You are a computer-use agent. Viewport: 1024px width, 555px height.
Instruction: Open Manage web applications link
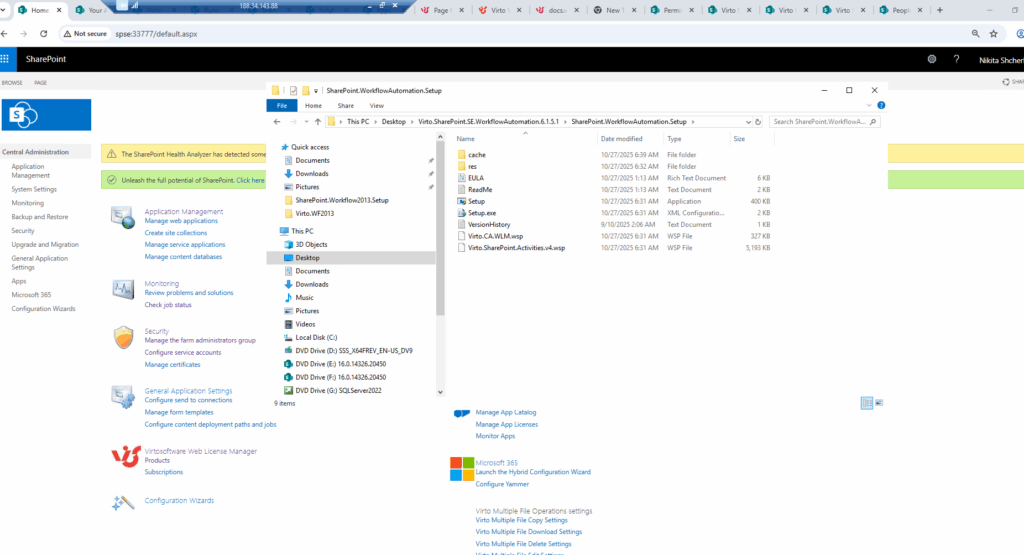click(x=181, y=221)
